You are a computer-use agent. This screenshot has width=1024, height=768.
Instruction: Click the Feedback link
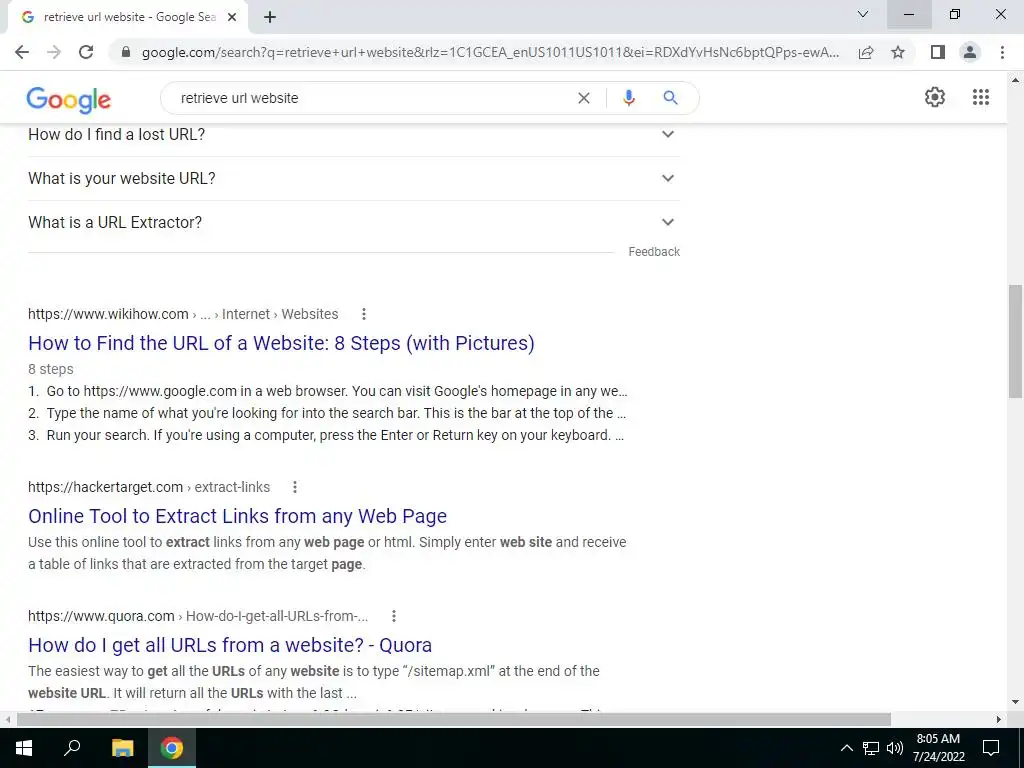click(x=654, y=252)
